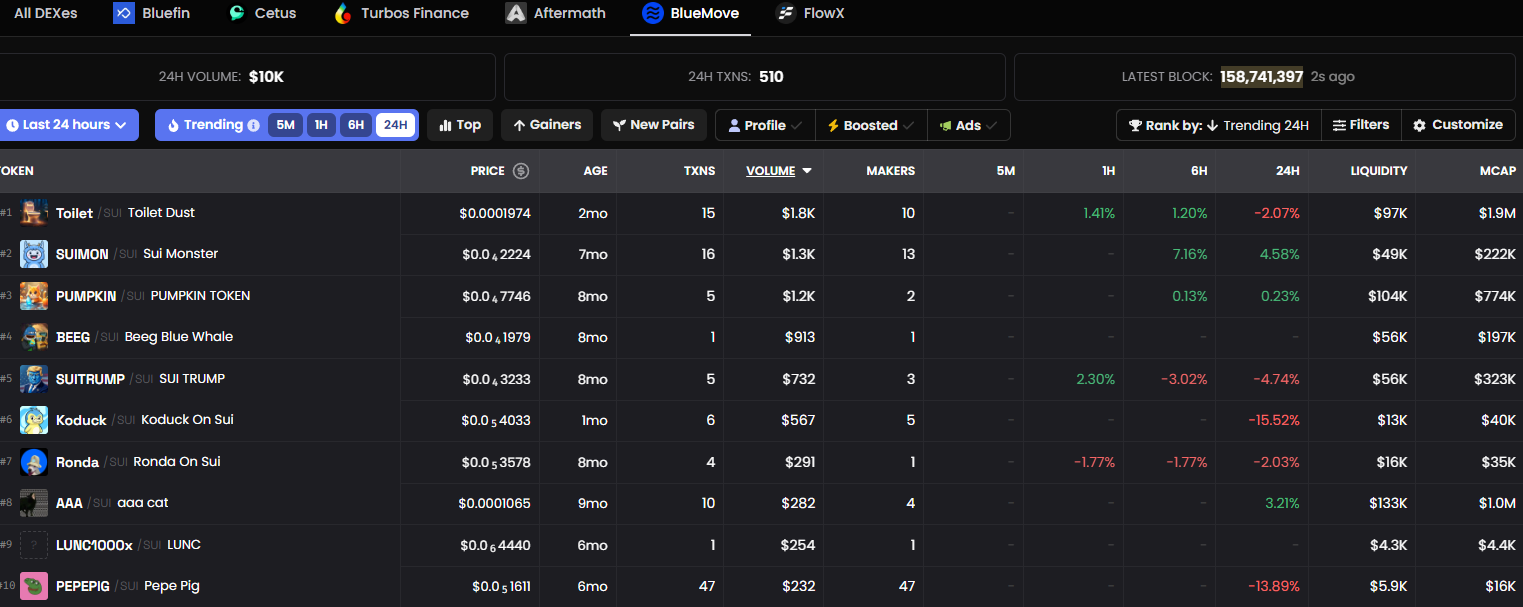This screenshot has height=607, width=1523.
Task: Sort by the AGE column header
Action: click(595, 171)
